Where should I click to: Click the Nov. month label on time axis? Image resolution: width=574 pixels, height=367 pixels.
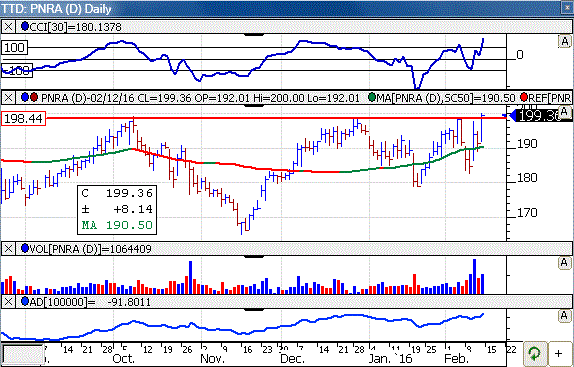[x=213, y=358]
